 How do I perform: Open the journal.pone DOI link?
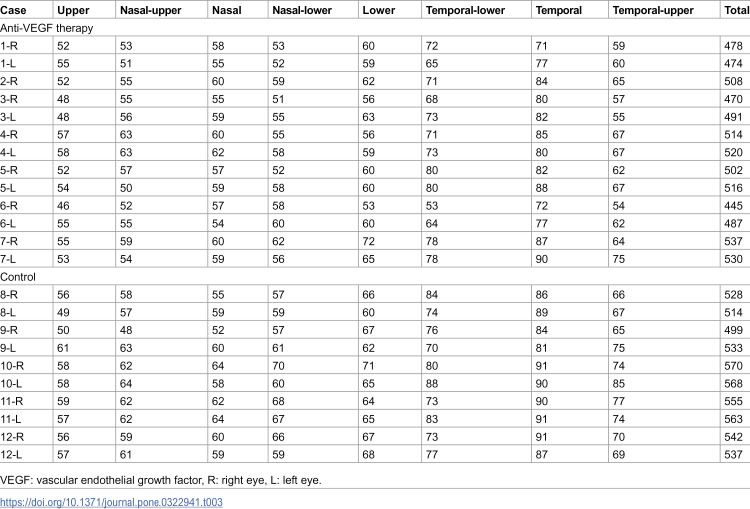tap(111, 502)
